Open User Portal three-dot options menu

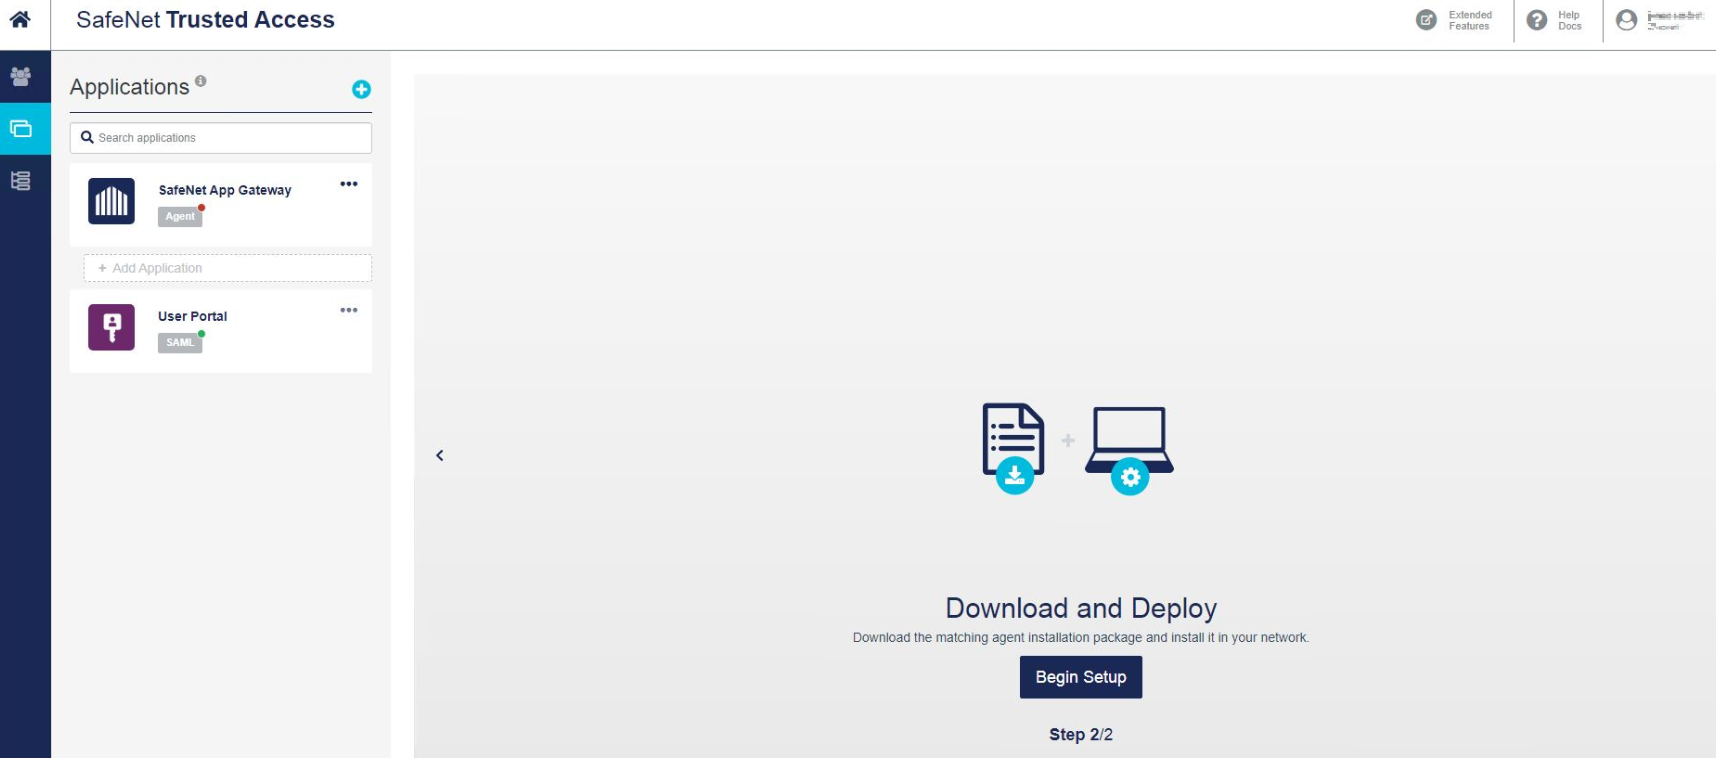(349, 310)
